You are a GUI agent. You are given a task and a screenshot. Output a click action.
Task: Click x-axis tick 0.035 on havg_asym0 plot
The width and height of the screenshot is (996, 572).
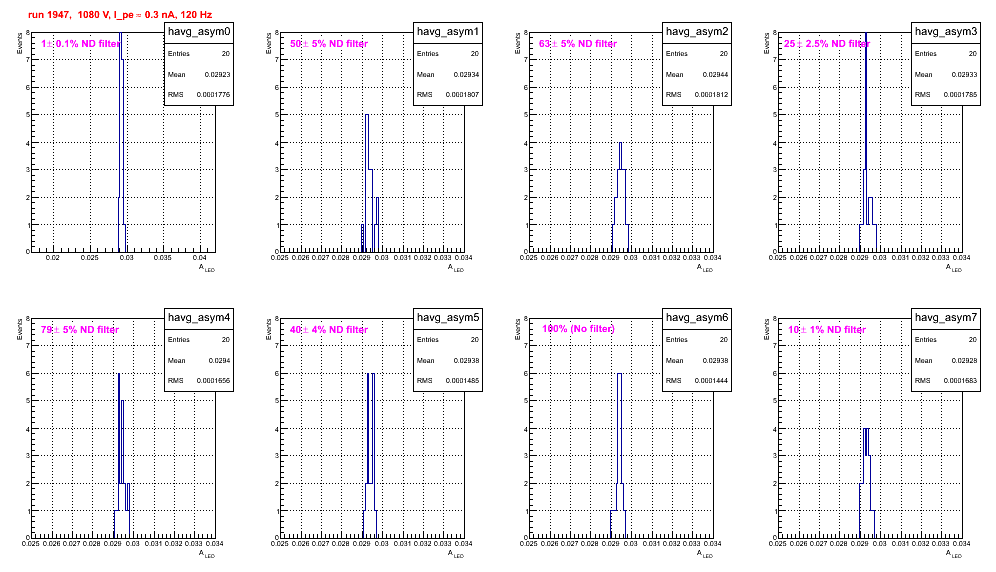pos(163,258)
